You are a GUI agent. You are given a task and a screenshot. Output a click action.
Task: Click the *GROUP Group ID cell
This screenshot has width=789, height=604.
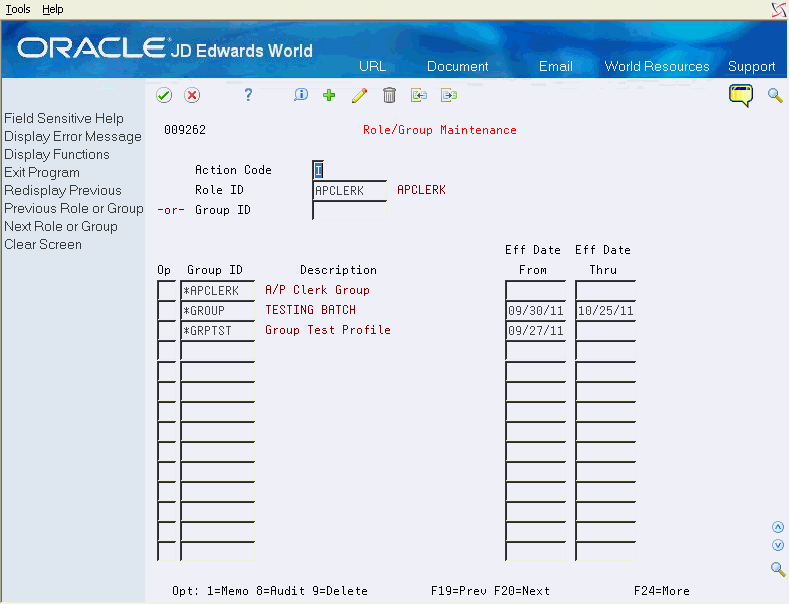coord(218,311)
